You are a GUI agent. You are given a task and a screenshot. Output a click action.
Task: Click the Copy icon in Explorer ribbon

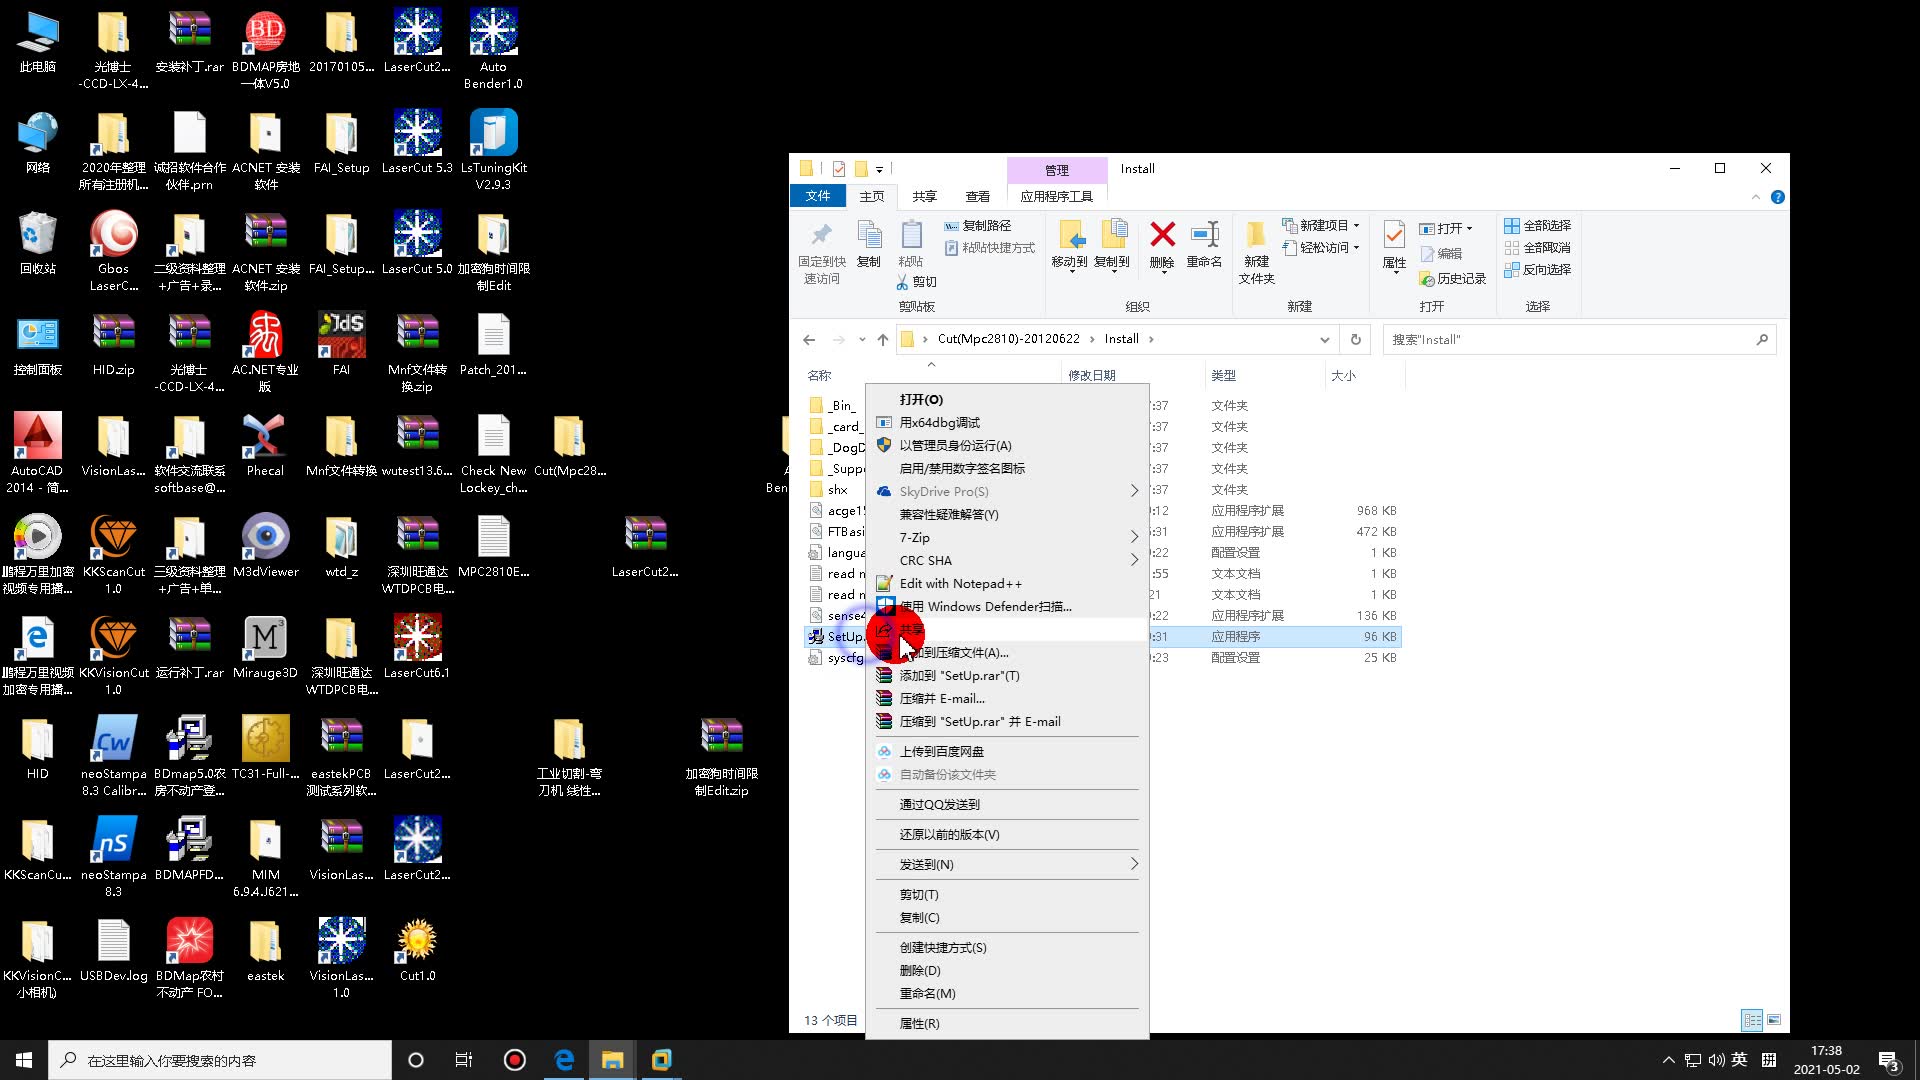[868, 244]
